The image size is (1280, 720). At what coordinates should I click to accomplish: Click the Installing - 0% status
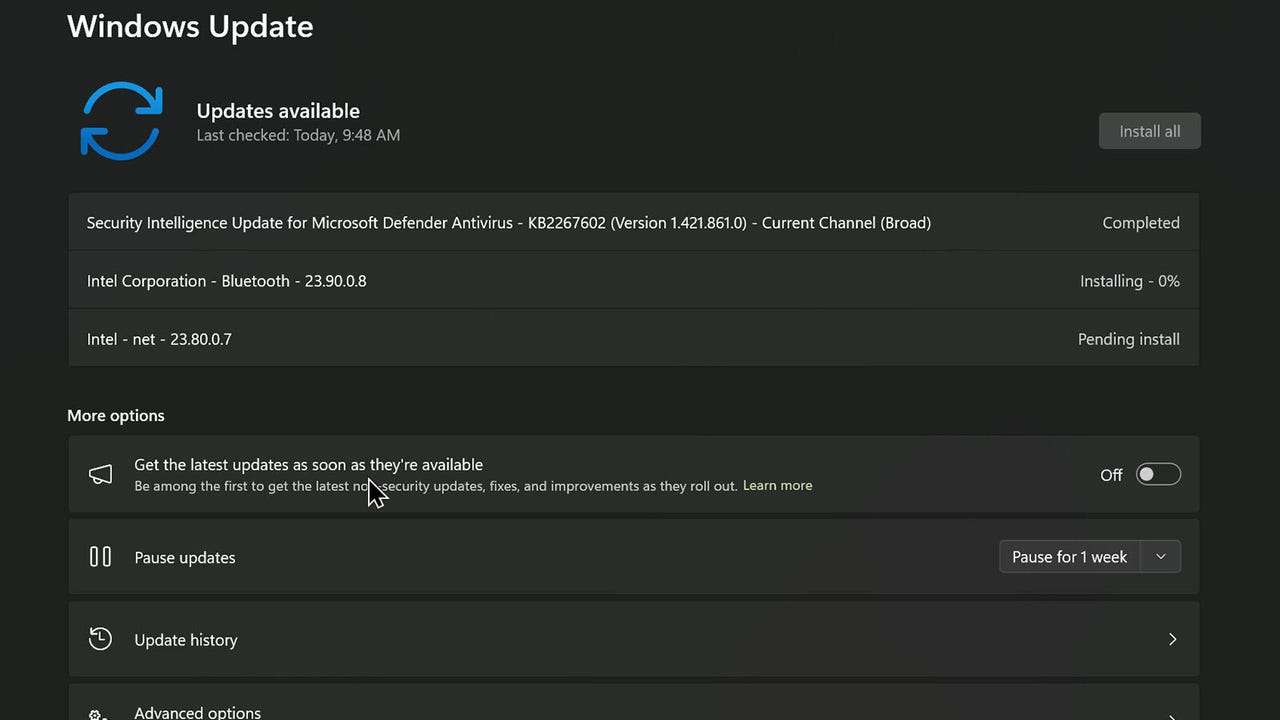tap(1130, 281)
